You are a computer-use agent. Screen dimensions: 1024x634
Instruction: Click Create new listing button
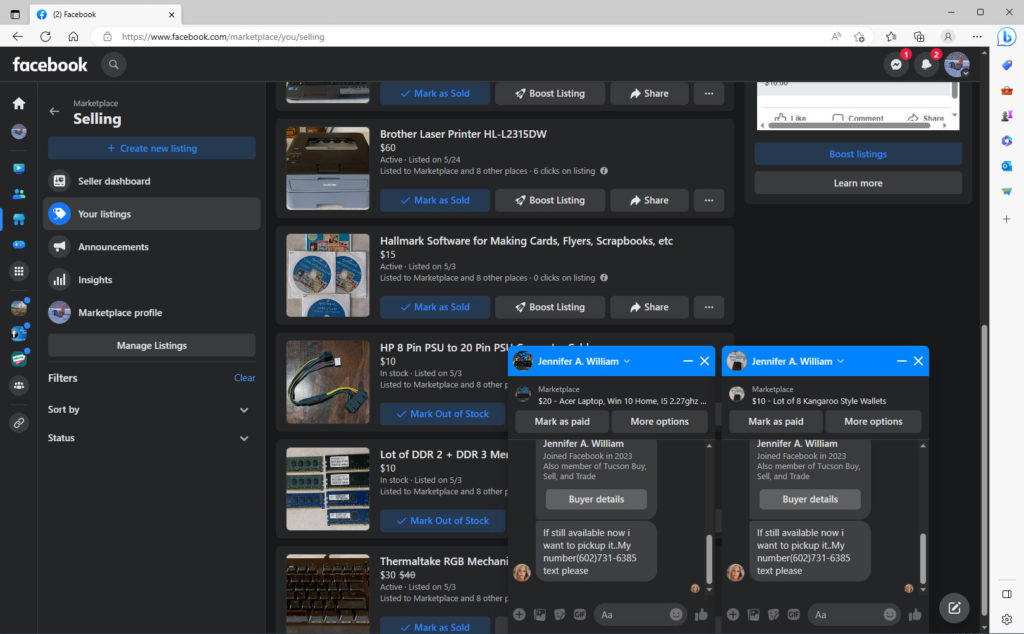pyautogui.click(x=152, y=148)
